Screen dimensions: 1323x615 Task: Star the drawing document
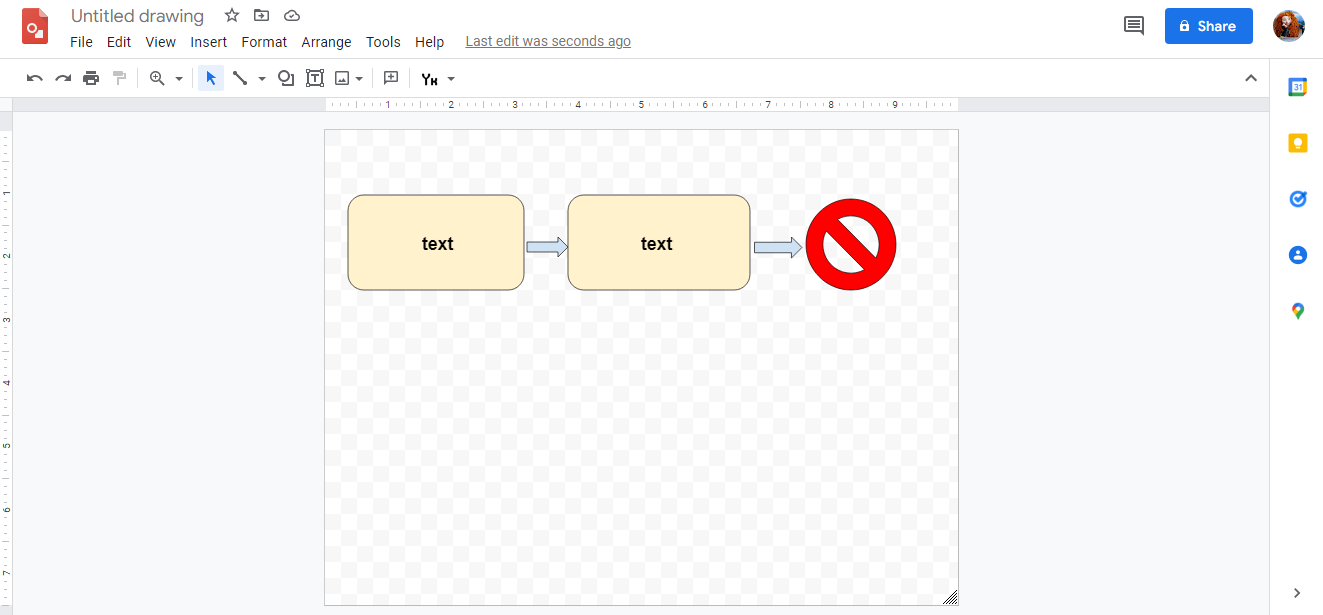232,15
